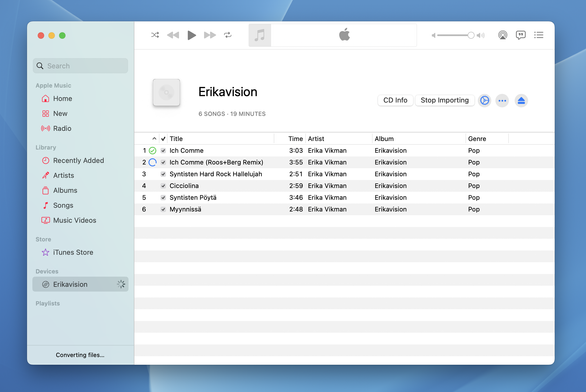Select the Ich Comme song title
This screenshot has height=392, width=586.
click(186, 151)
